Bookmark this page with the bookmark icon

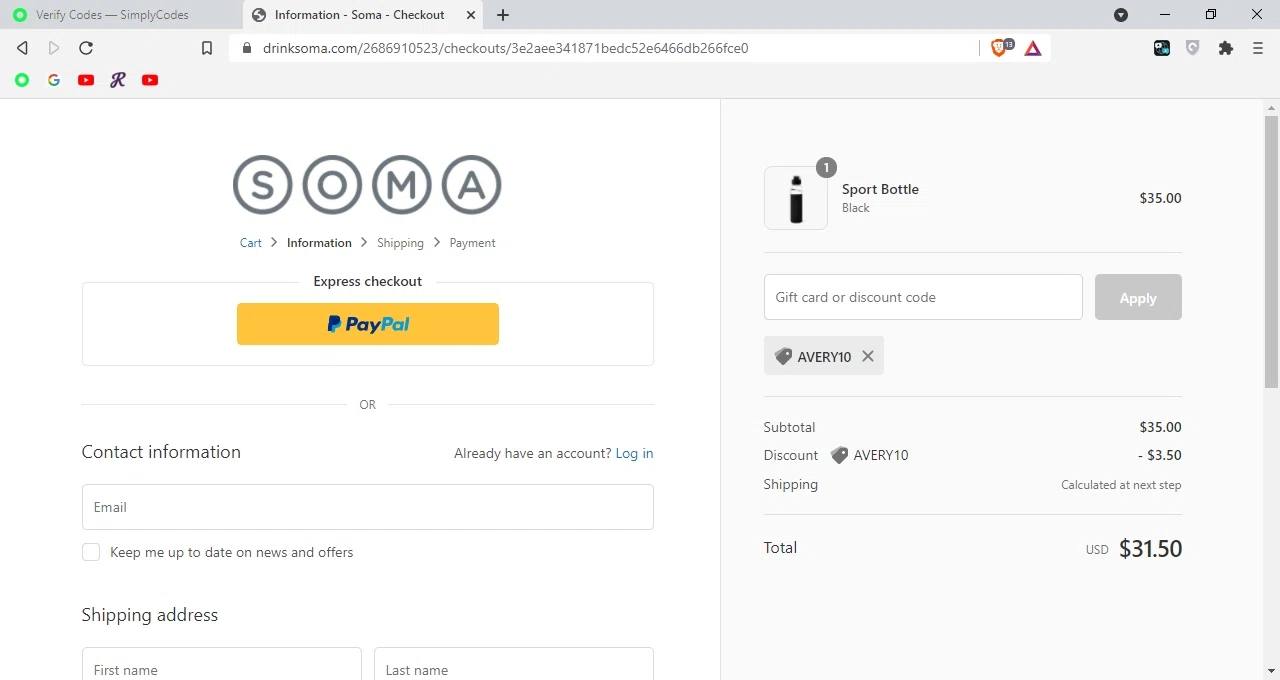pos(207,48)
